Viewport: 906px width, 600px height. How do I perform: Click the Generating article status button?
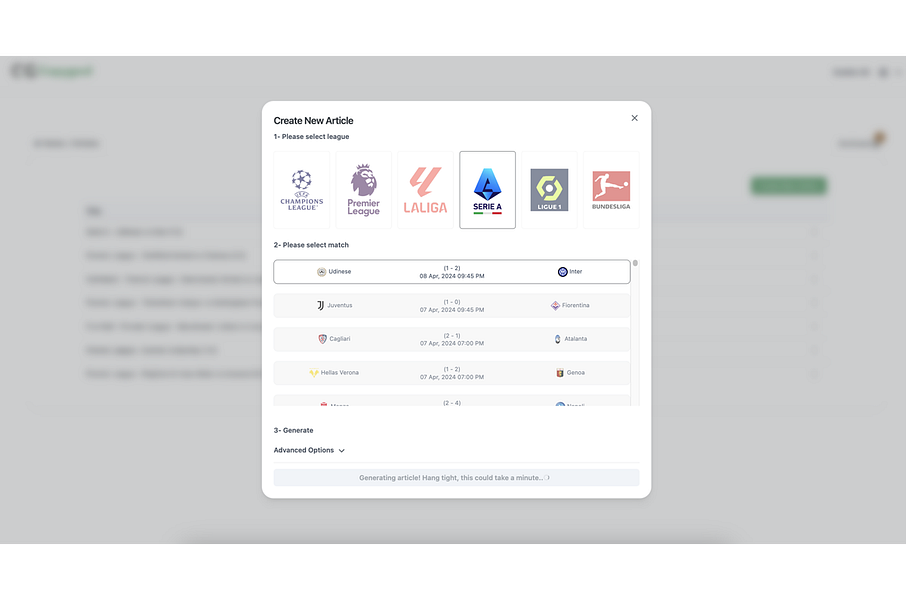point(456,477)
